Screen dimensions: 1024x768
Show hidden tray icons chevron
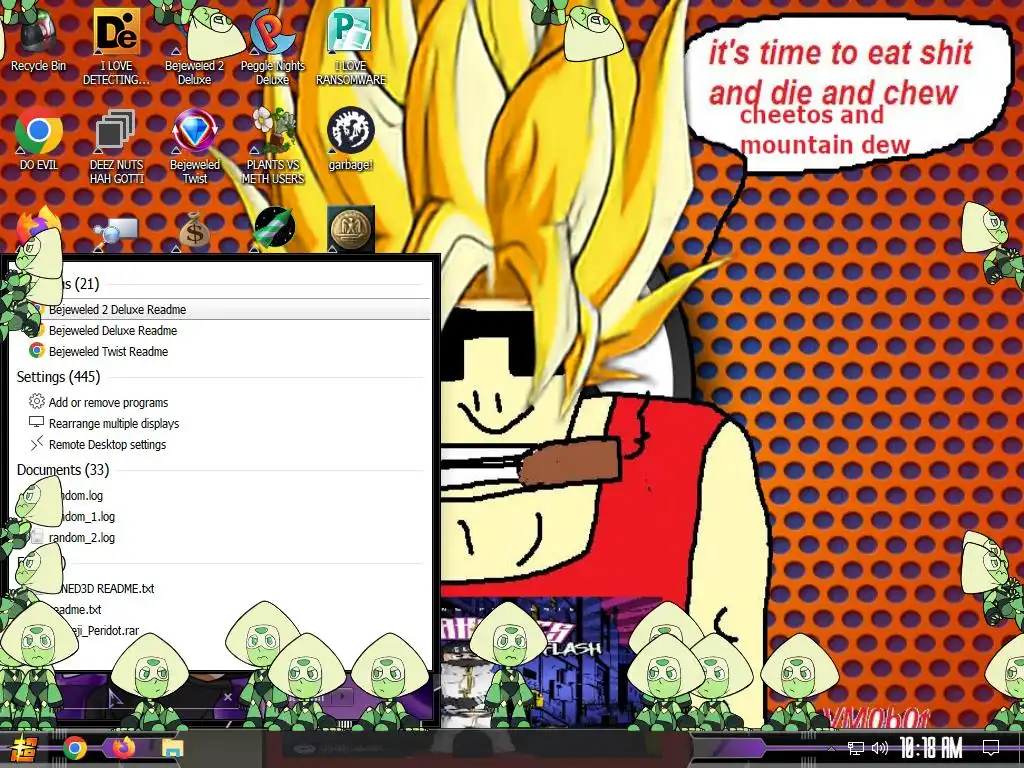tap(831, 748)
